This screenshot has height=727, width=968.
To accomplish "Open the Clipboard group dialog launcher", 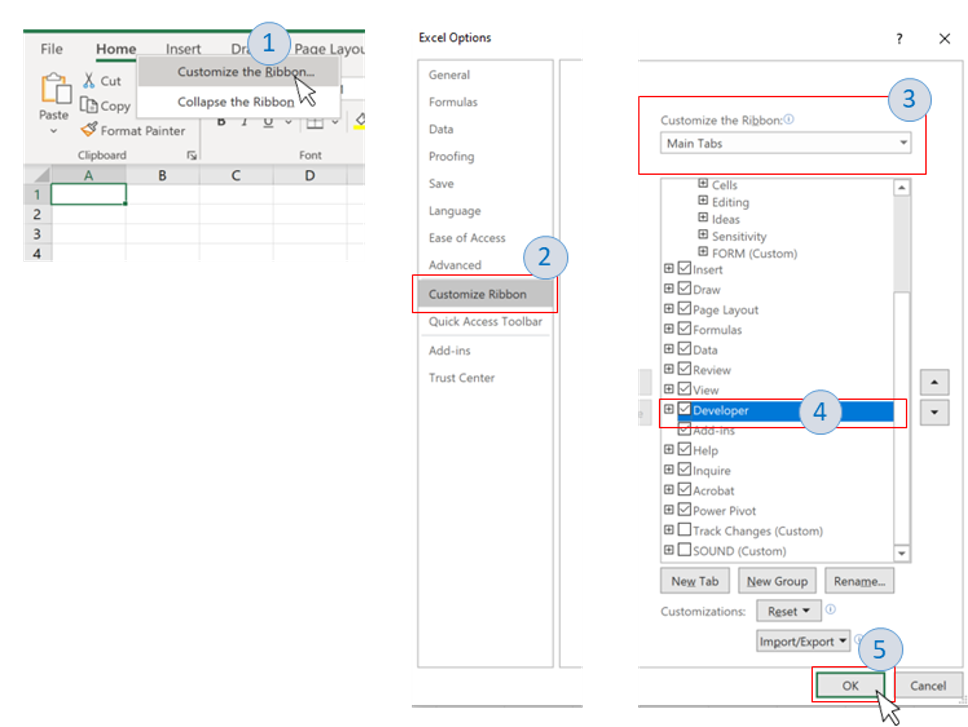I will [191, 156].
